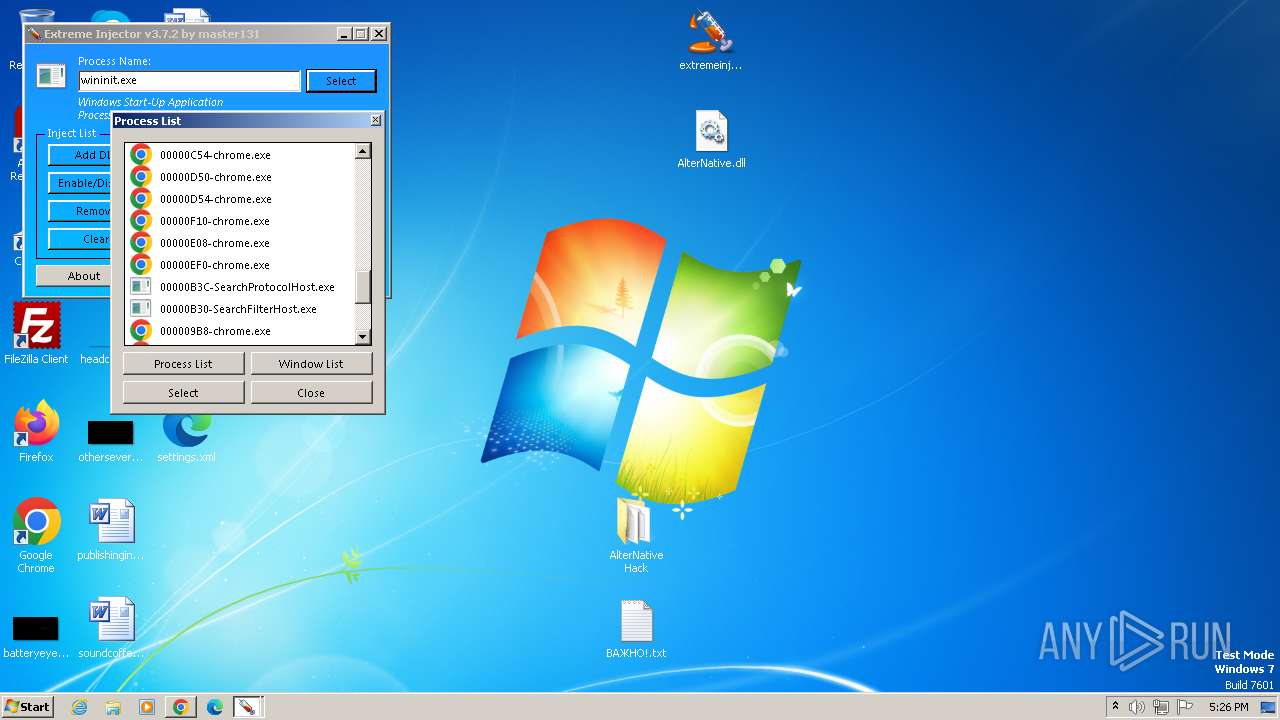Select the Google Chrome desktop shortcut

click(36, 536)
